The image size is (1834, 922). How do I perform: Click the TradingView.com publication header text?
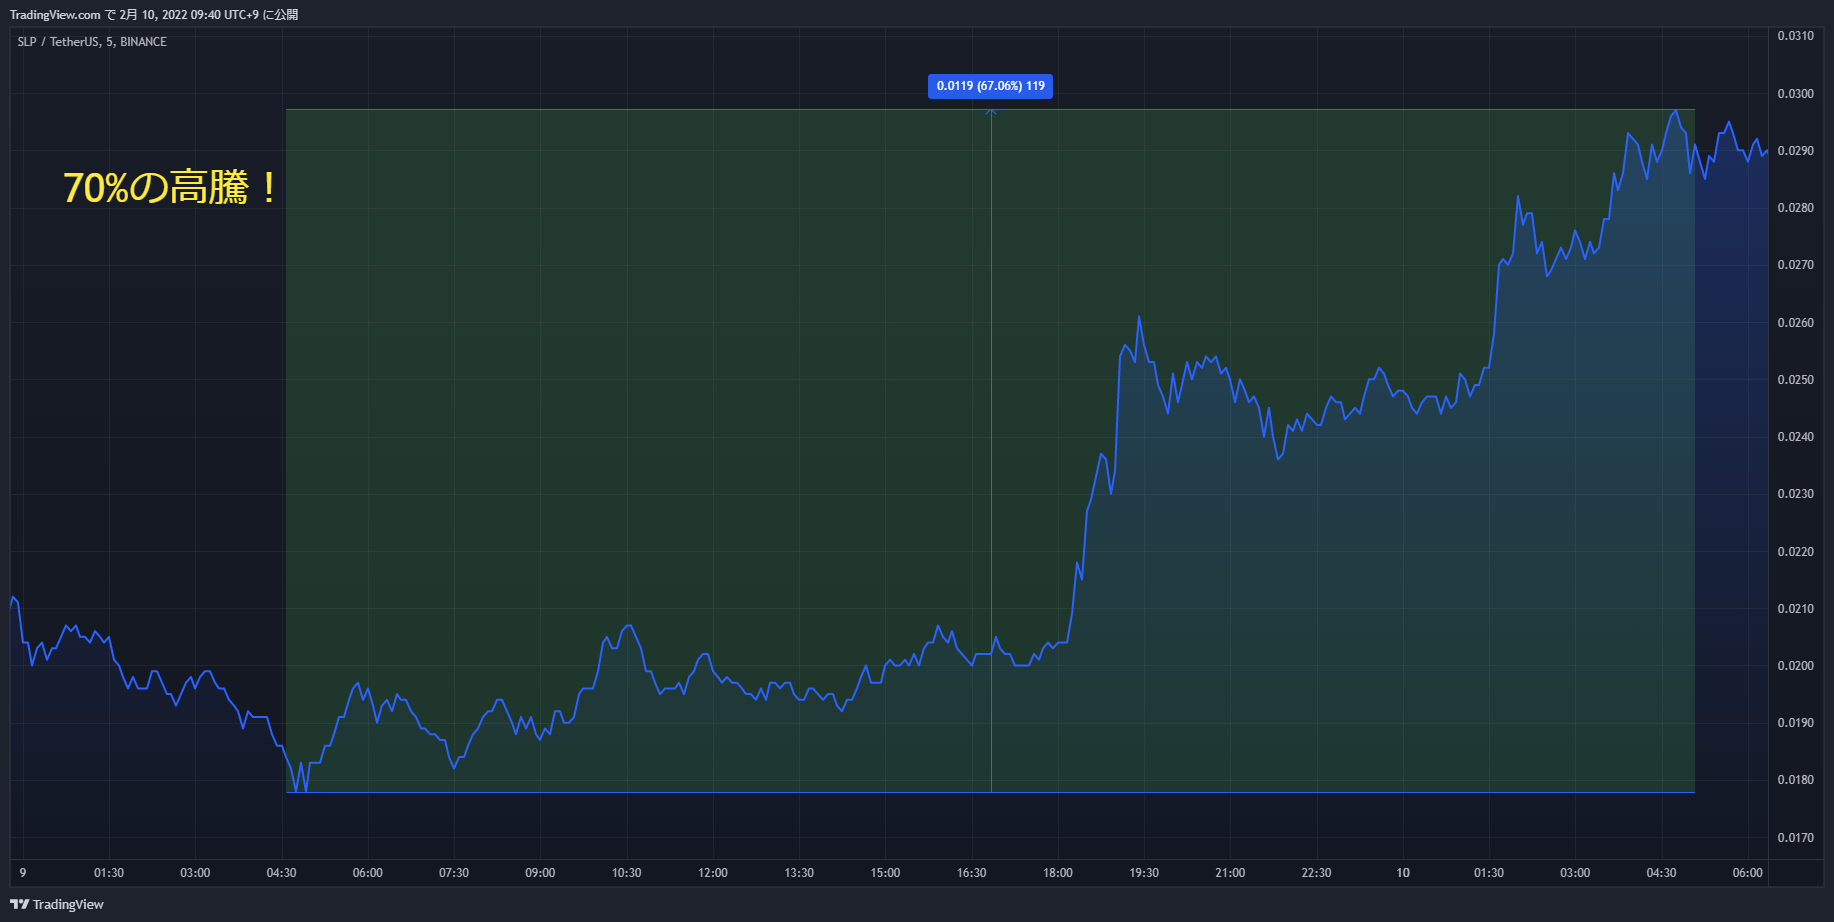(154, 14)
